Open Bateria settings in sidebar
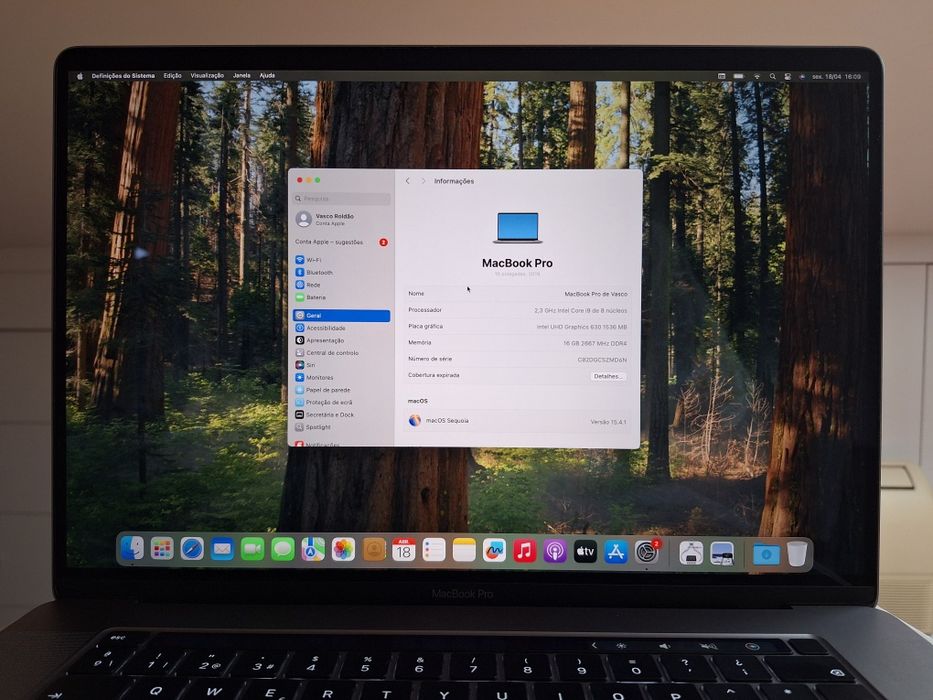This screenshot has height=700, width=933. [342, 298]
